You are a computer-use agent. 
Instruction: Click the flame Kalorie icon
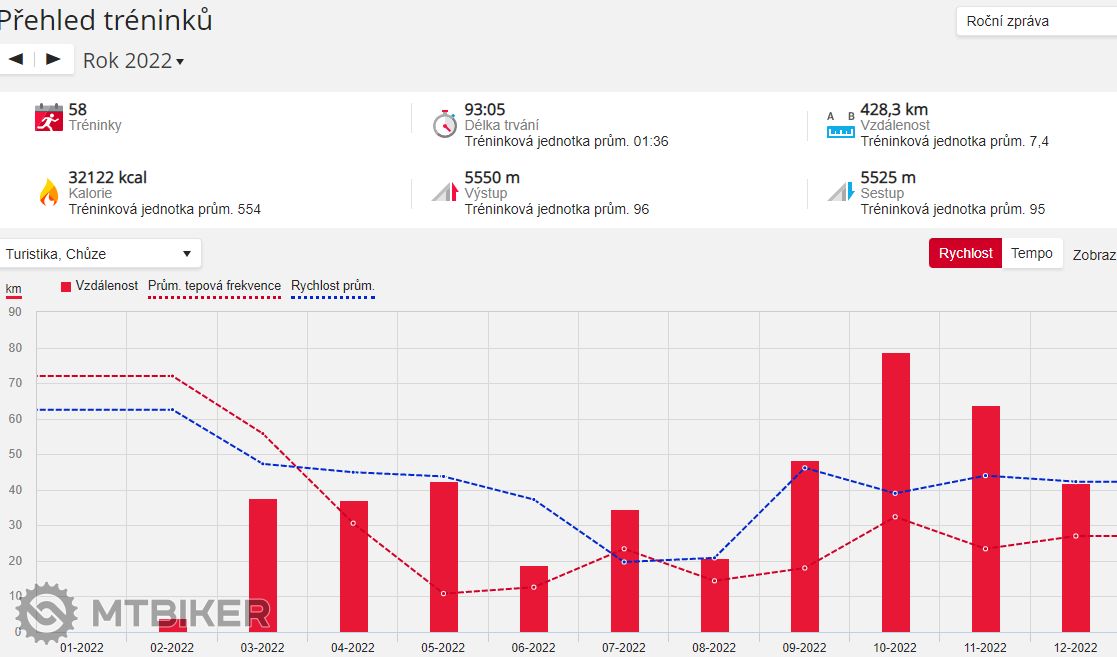pyautogui.click(x=48, y=191)
